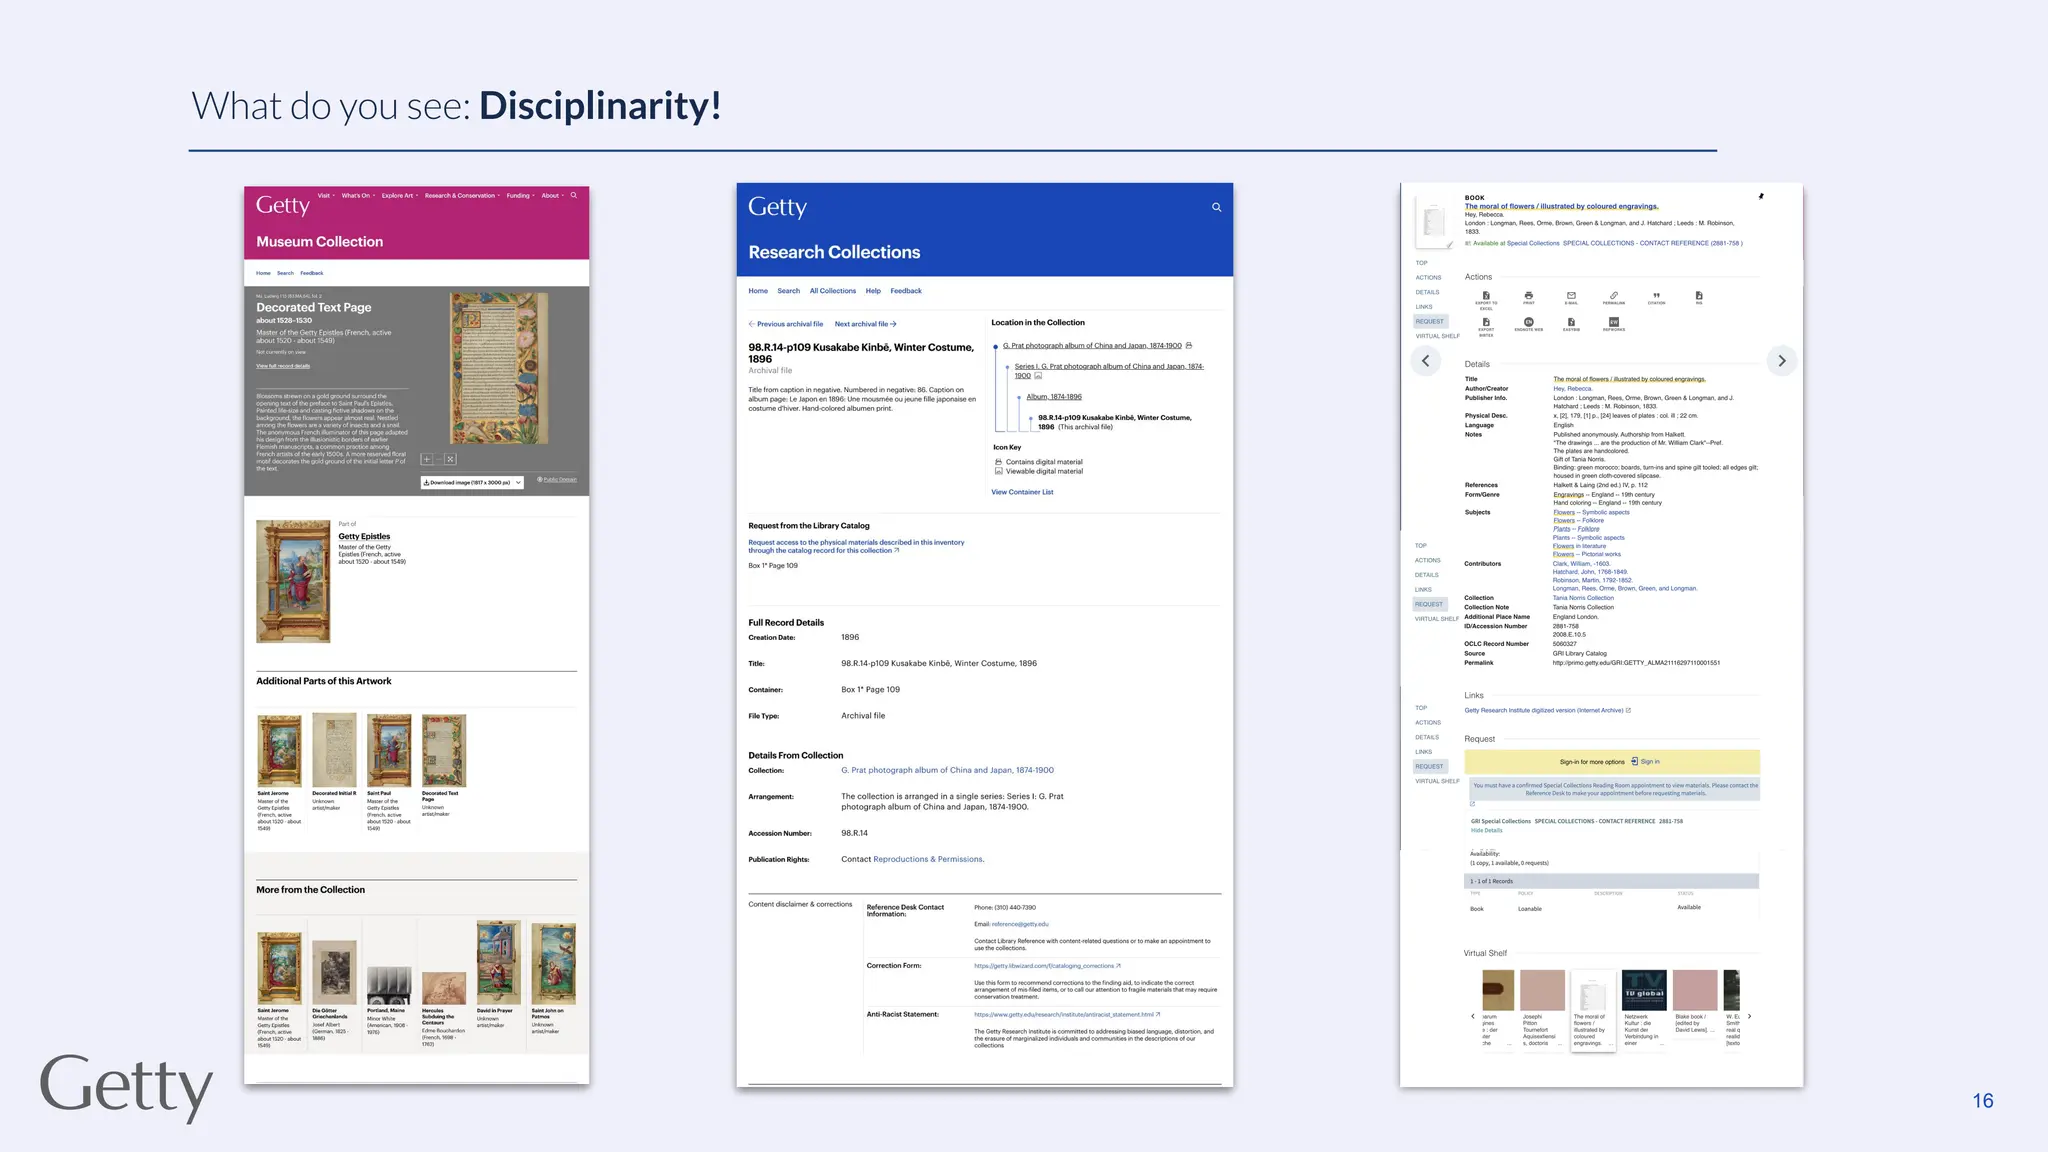Expand the Visit menu
Image resolution: width=2048 pixels, height=1152 pixels.
[x=326, y=196]
